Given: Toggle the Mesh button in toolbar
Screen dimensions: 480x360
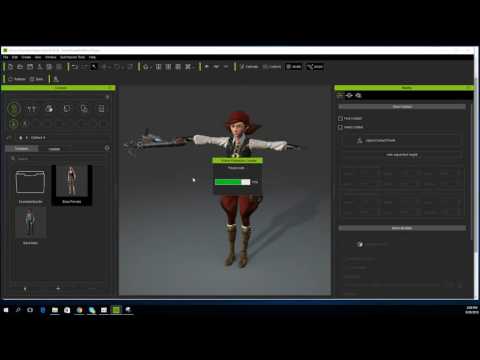Looking at the screenshot, I should pos(294,67).
